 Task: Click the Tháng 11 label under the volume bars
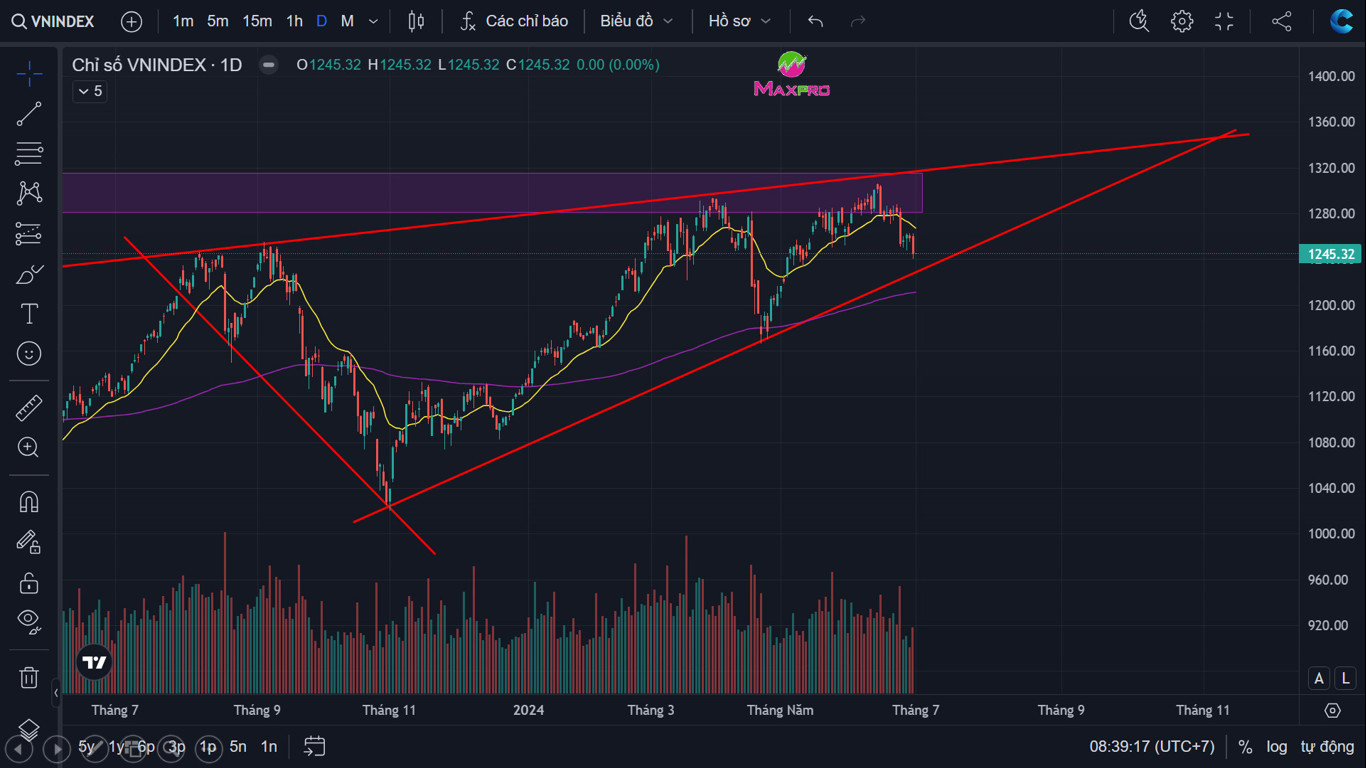click(x=389, y=710)
